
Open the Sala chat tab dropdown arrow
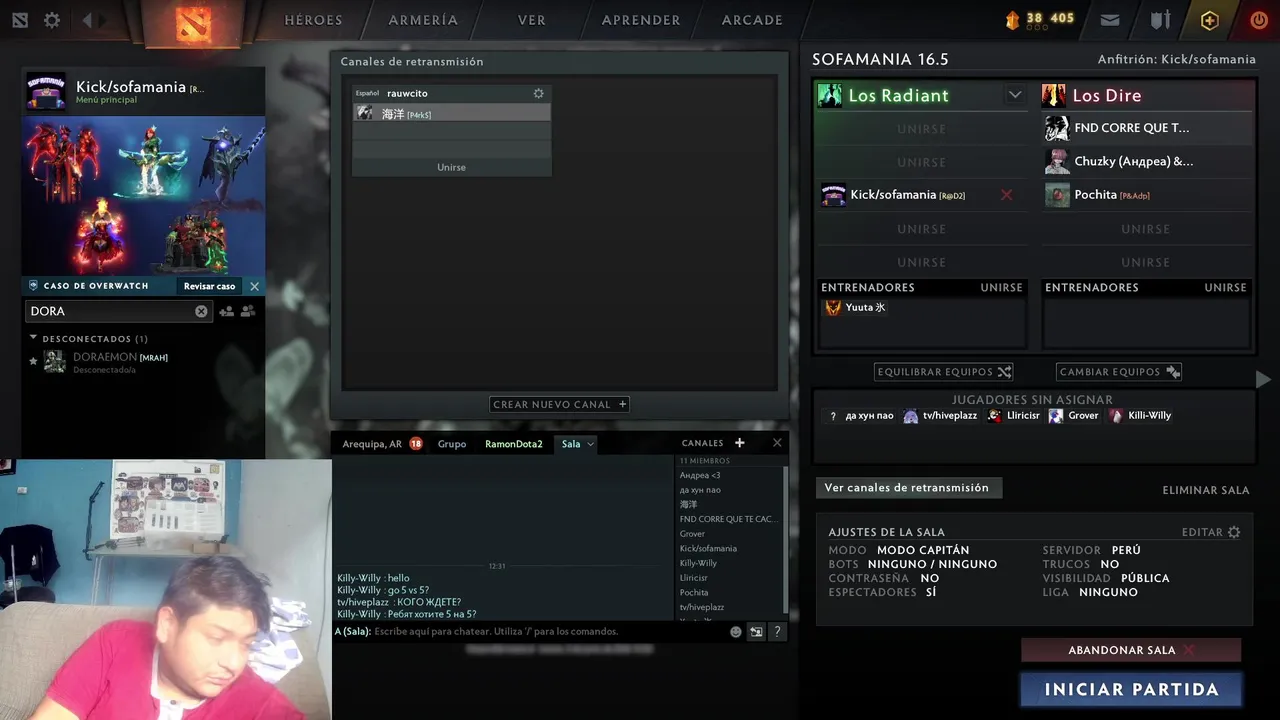[x=590, y=444]
